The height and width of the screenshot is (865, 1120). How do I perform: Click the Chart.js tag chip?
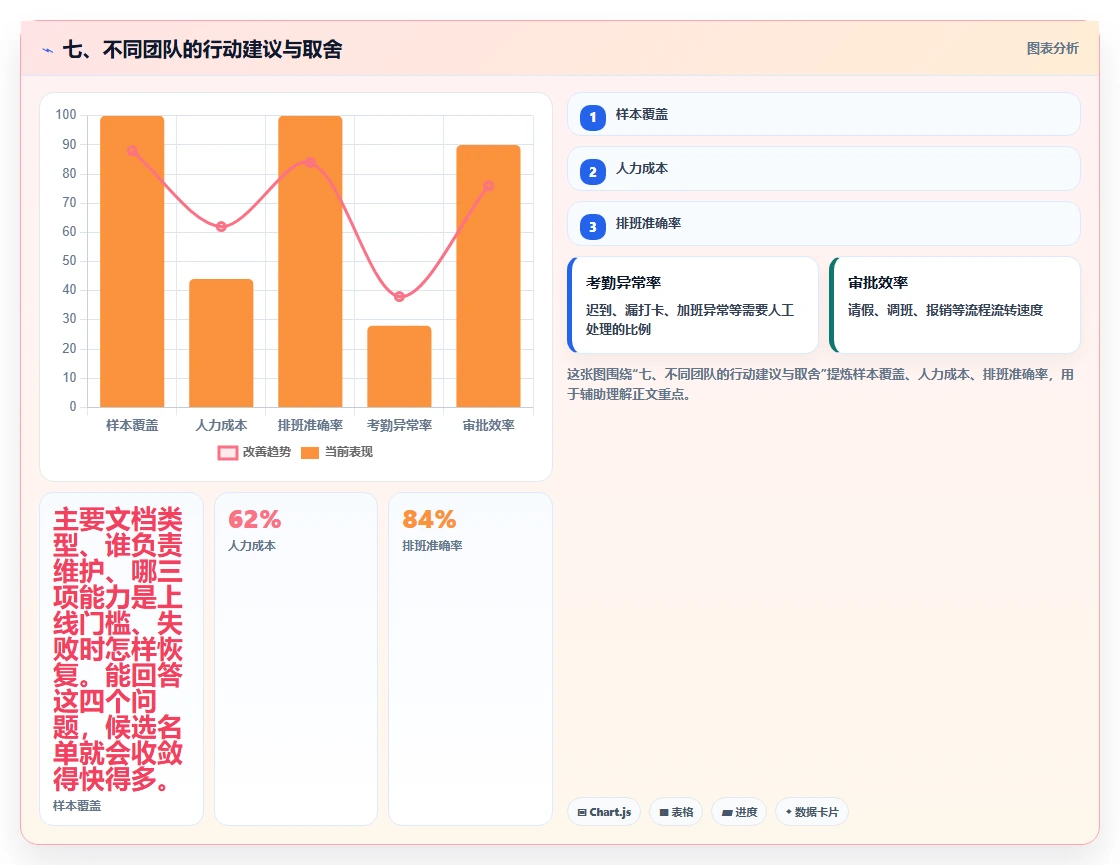[x=604, y=812]
